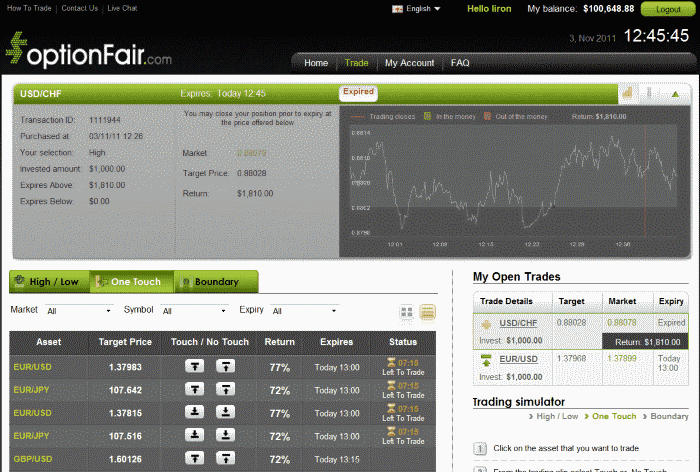The image size is (700, 472).
Task: Open Contact Us link
Action: [79, 8]
